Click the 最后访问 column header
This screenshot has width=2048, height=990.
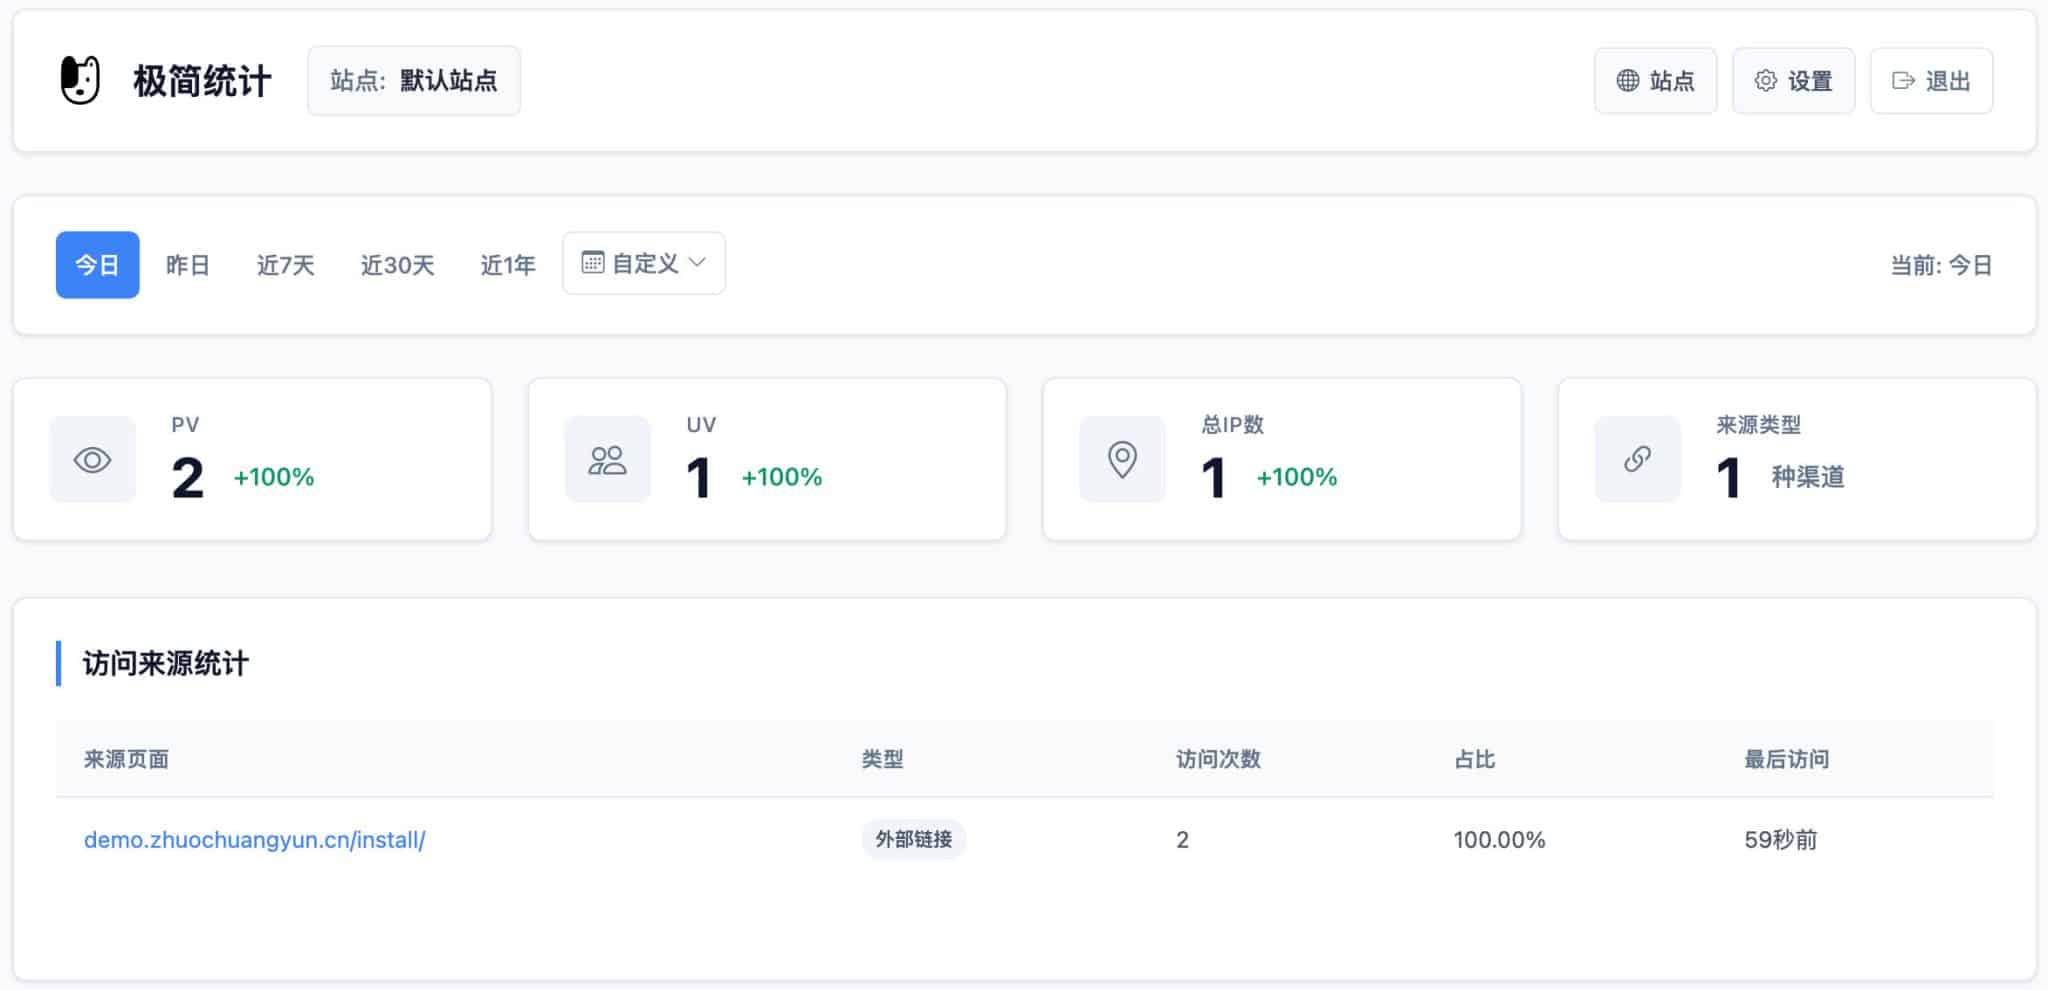point(1786,759)
